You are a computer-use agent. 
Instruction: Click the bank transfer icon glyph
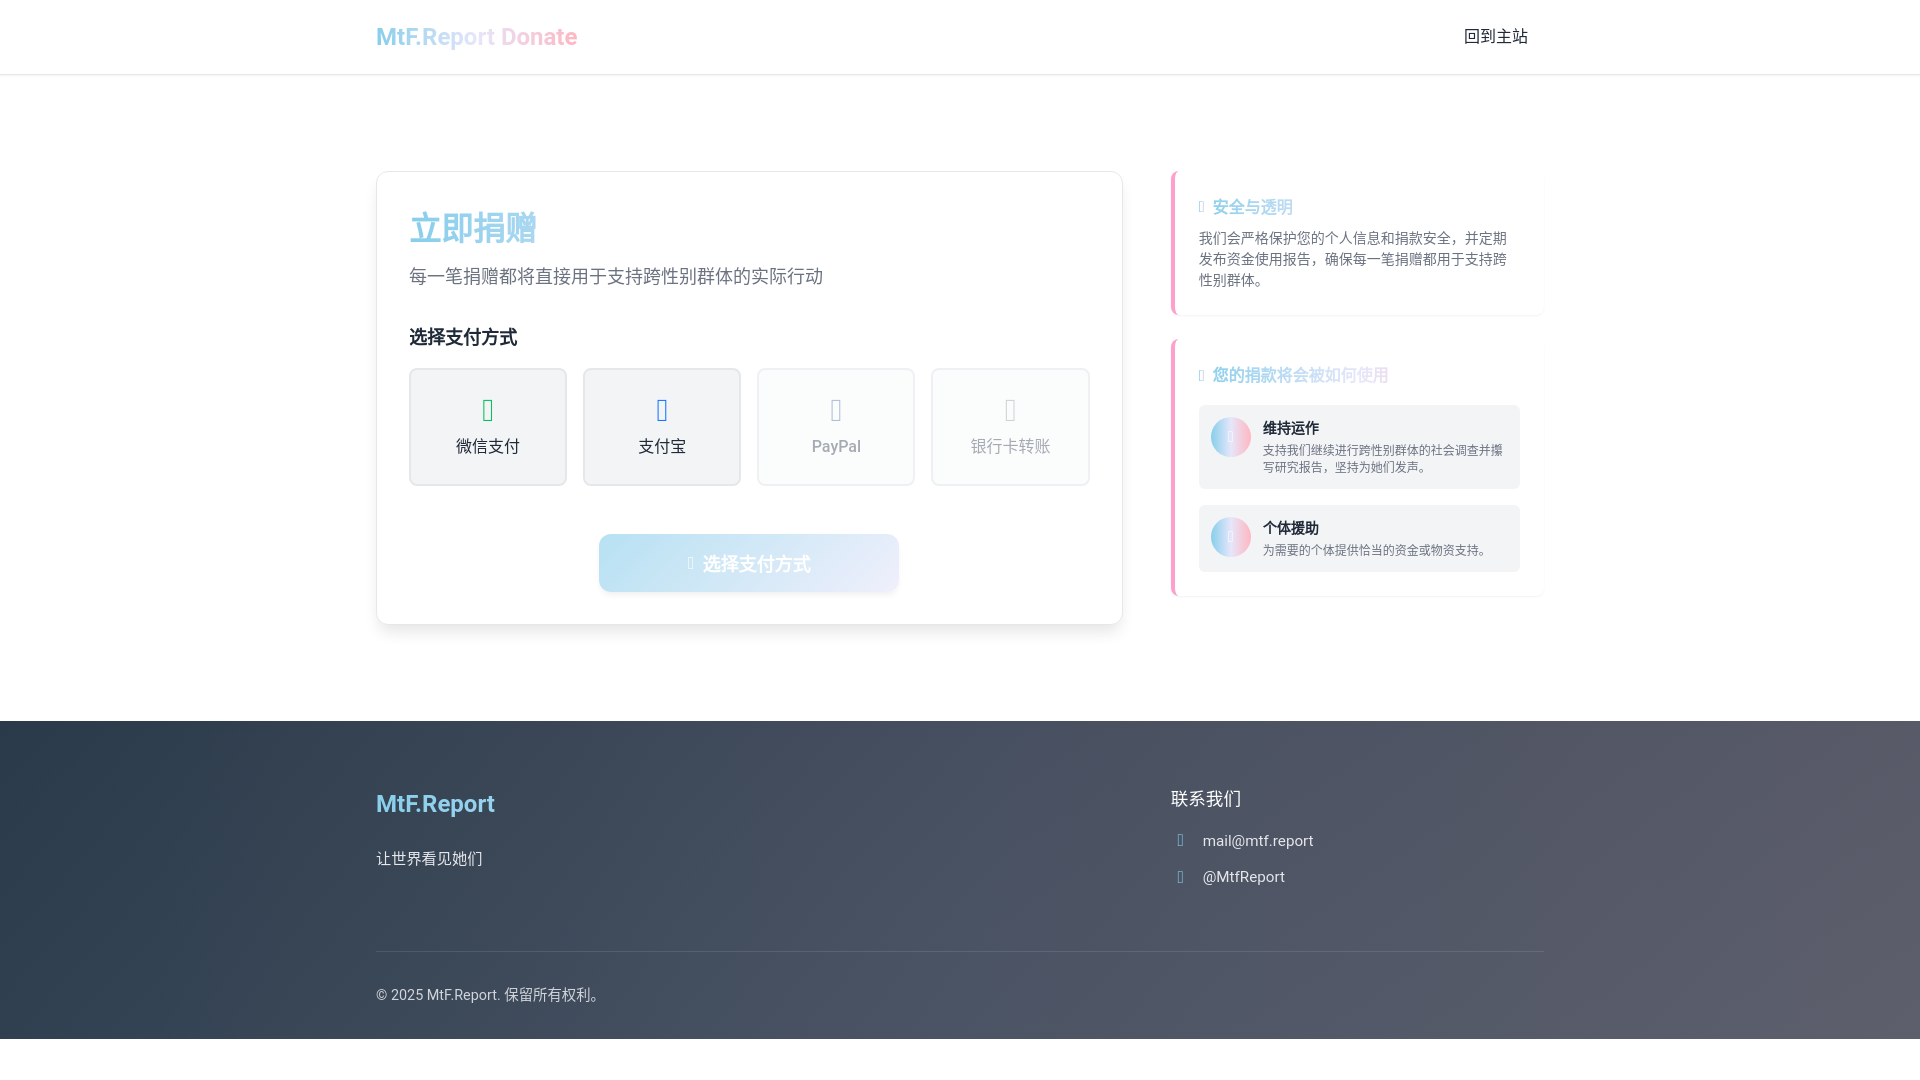pos(1010,410)
